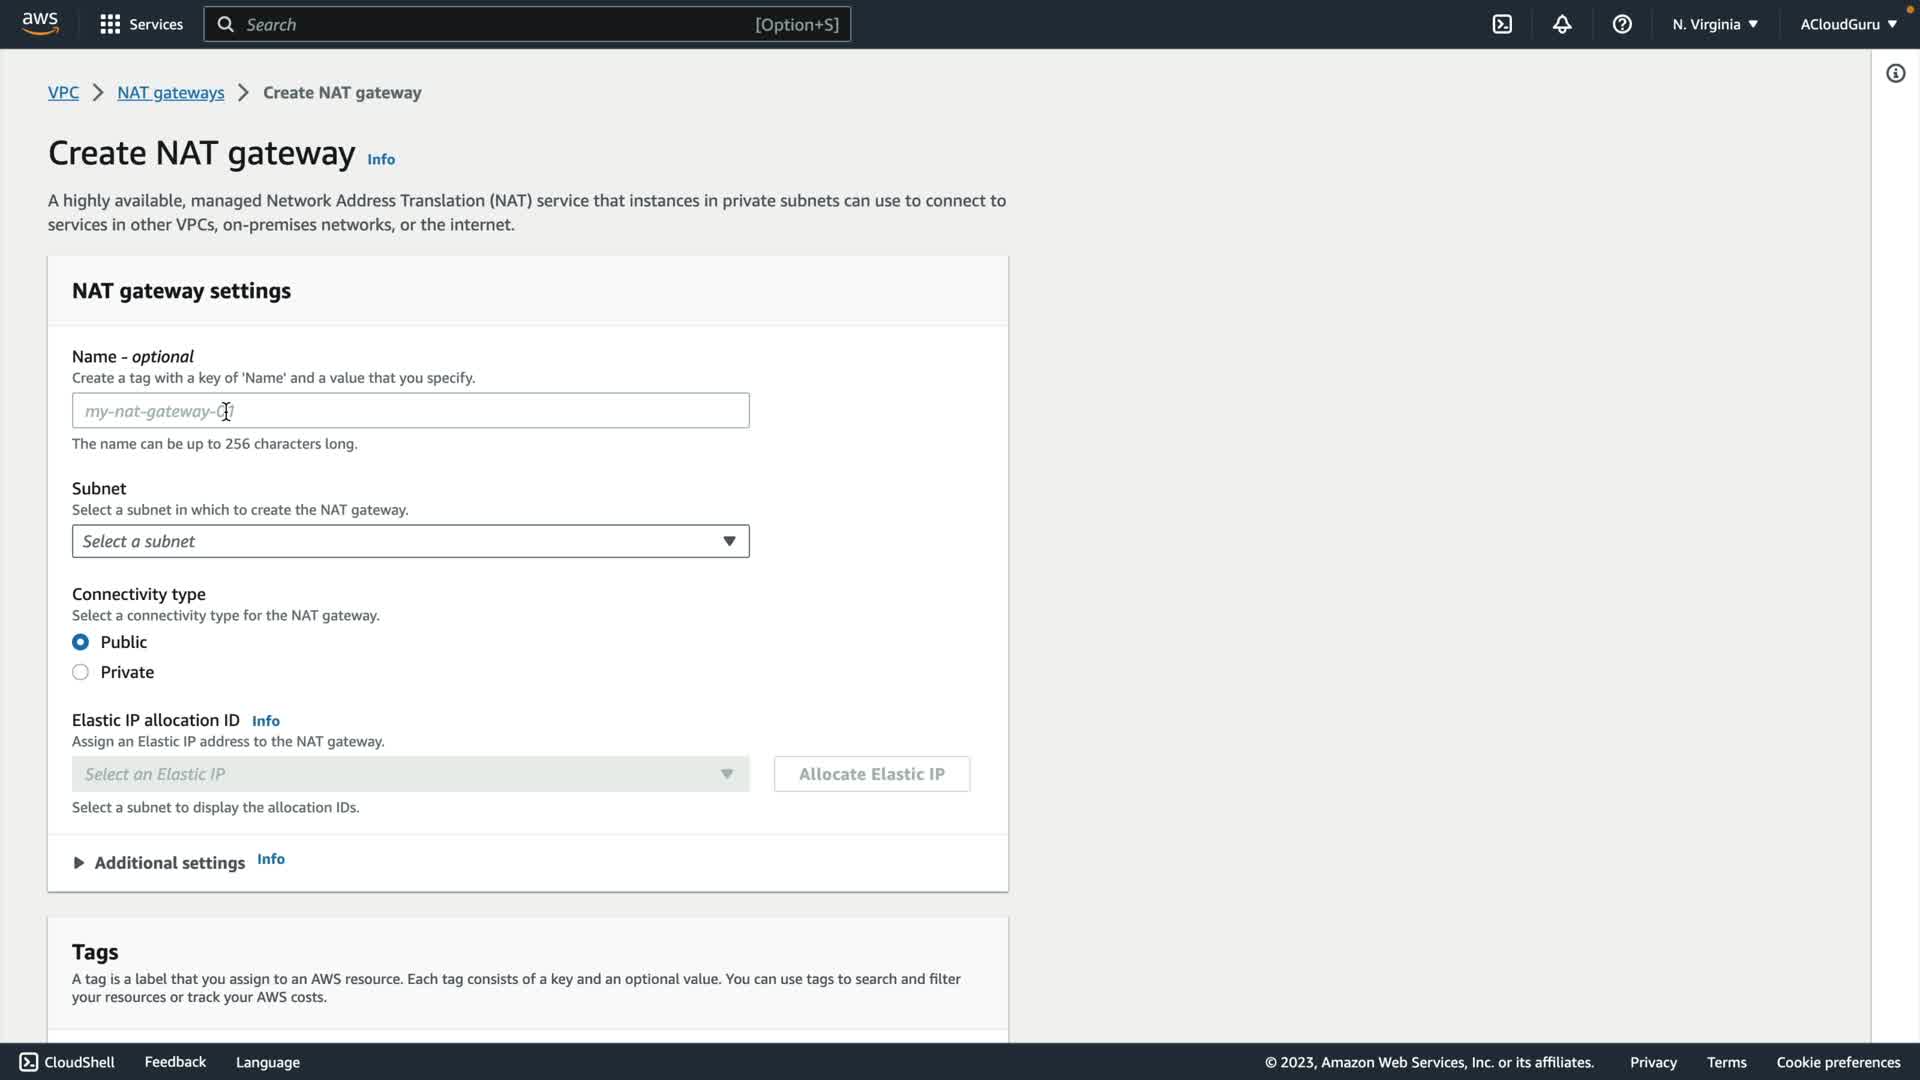Open the notifications bell
1920x1080 pixels.
pos(1562,24)
